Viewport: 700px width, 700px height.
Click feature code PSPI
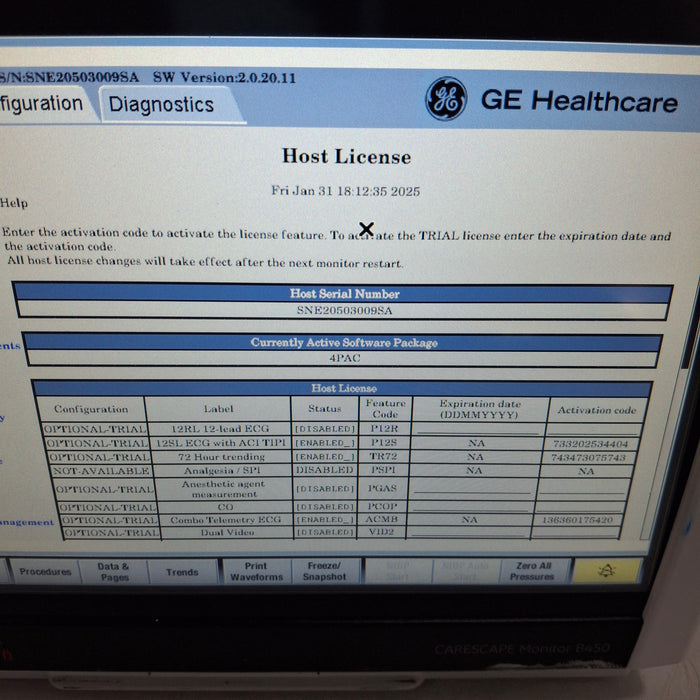[382, 470]
